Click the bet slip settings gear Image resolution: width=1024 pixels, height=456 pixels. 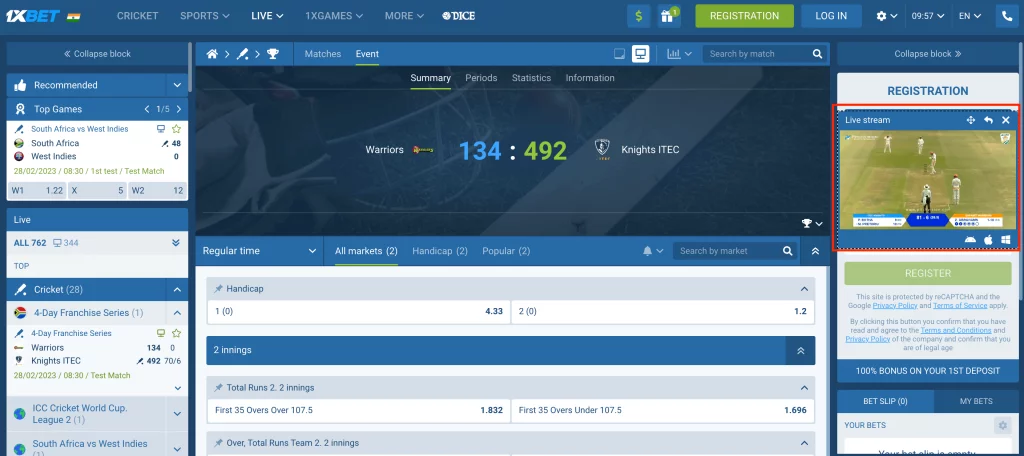1002,425
